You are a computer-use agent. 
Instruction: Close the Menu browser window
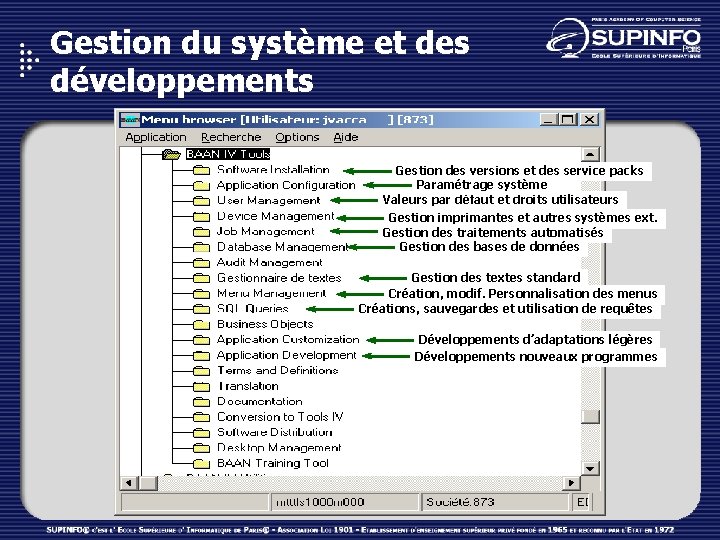click(590, 120)
